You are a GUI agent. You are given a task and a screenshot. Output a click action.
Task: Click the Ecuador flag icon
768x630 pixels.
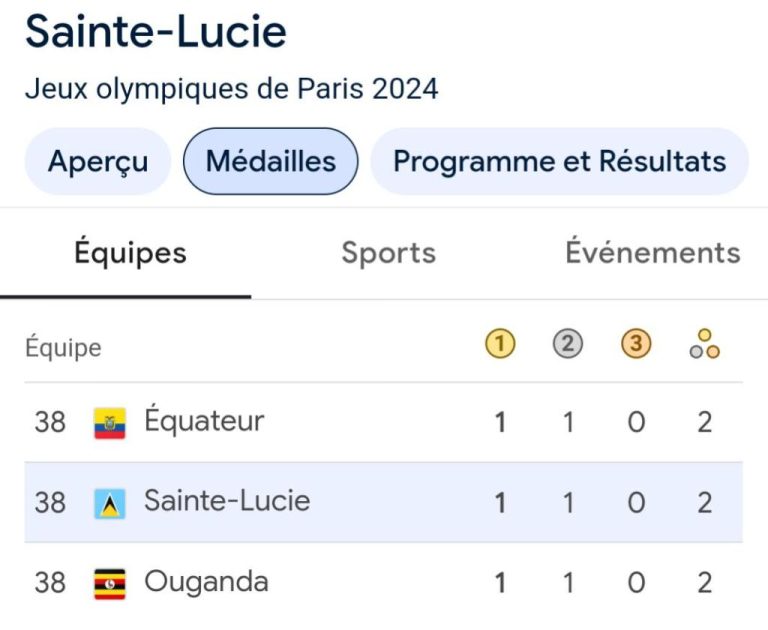coord(110,423)
